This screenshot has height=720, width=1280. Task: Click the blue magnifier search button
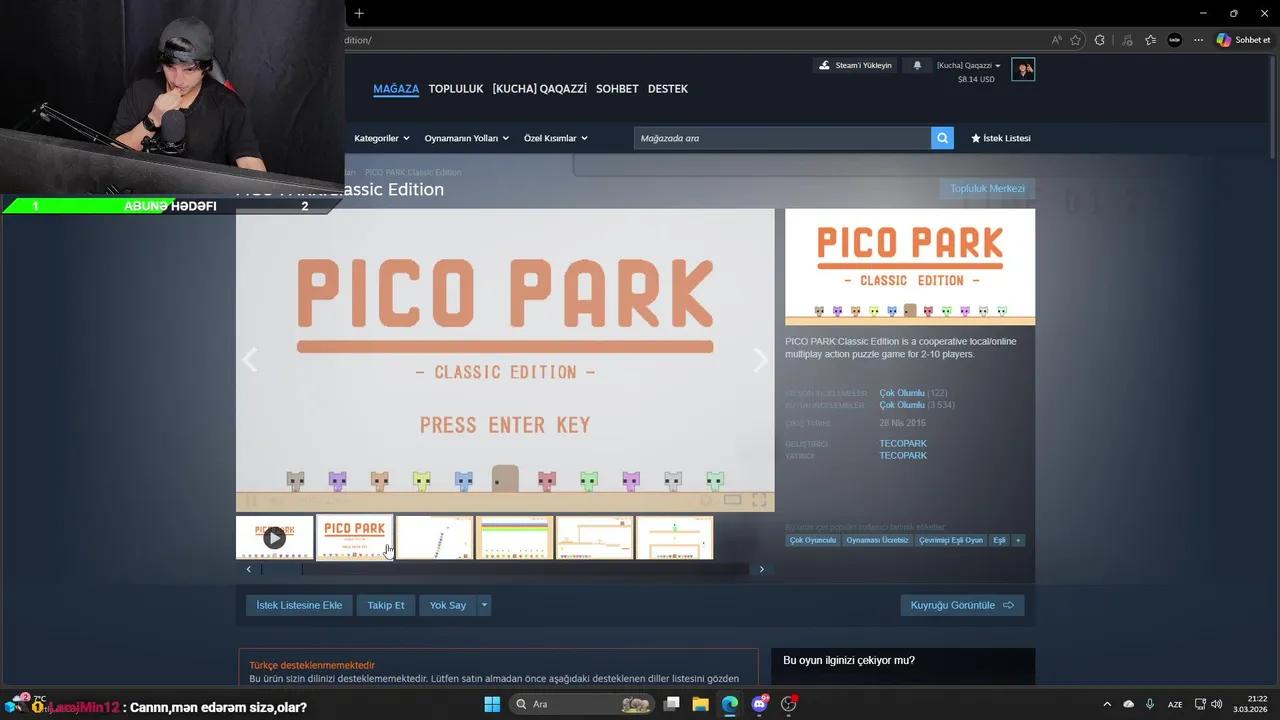pyautogui.click(x=942, y=138)
